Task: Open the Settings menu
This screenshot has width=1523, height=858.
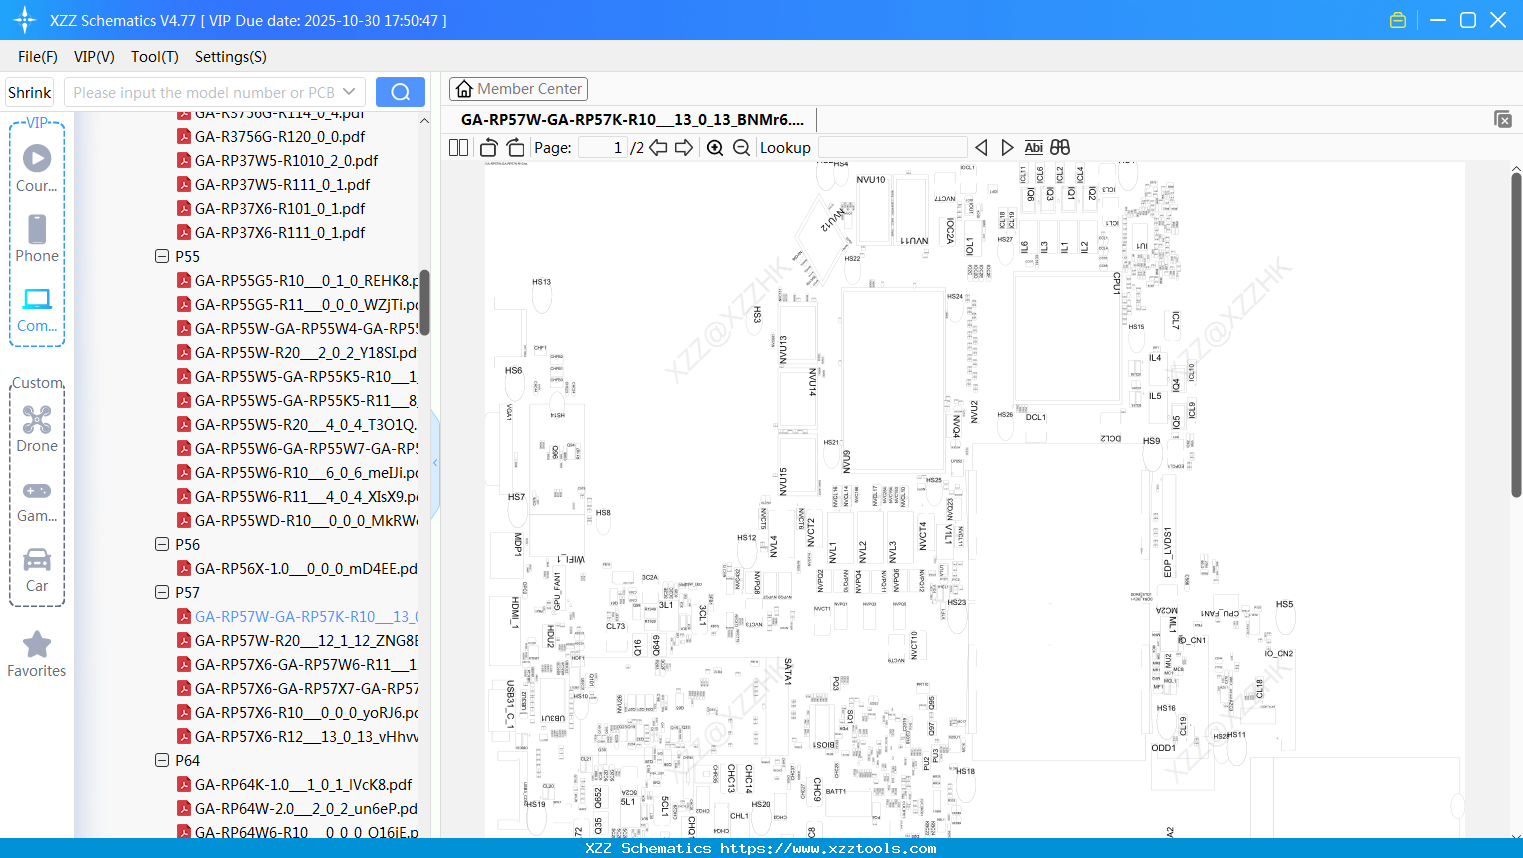Action: pyautogui.click(x=231, y=57)
